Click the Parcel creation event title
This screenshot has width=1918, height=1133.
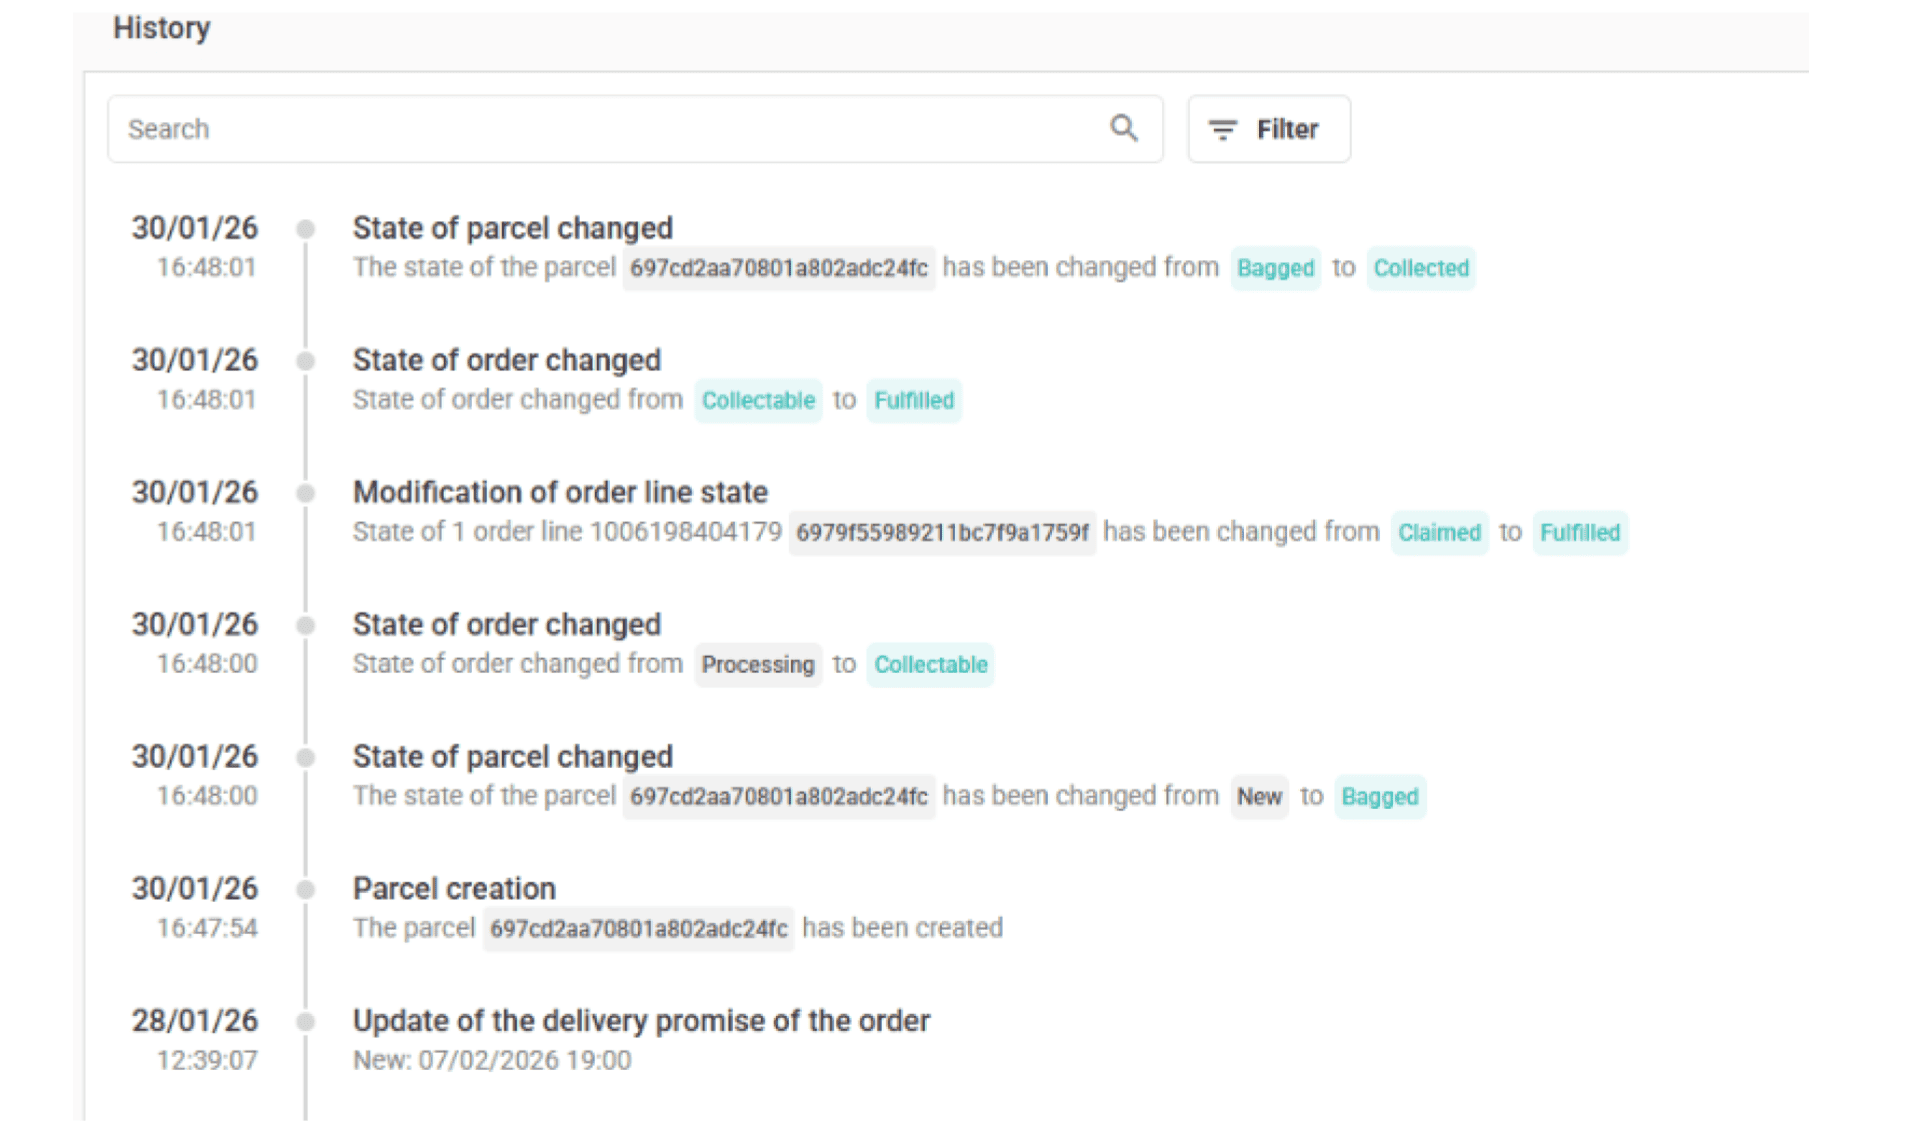[454, 888]
